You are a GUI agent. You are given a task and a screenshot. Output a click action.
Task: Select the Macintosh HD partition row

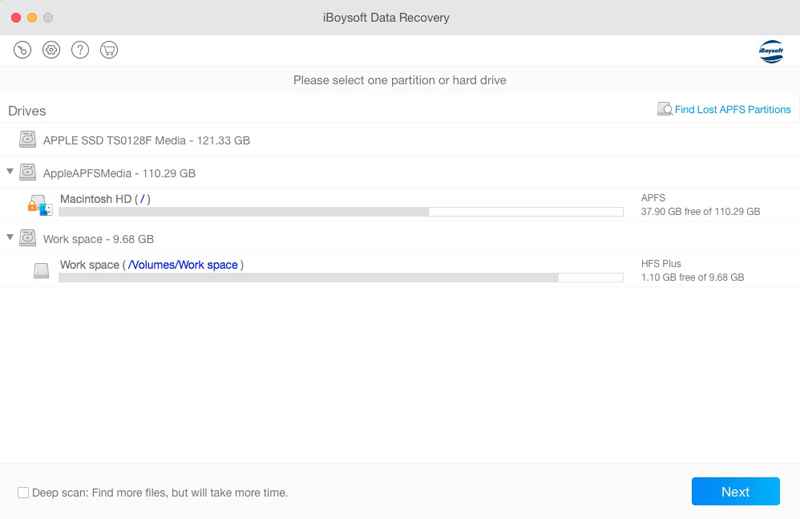pos(400,205)
